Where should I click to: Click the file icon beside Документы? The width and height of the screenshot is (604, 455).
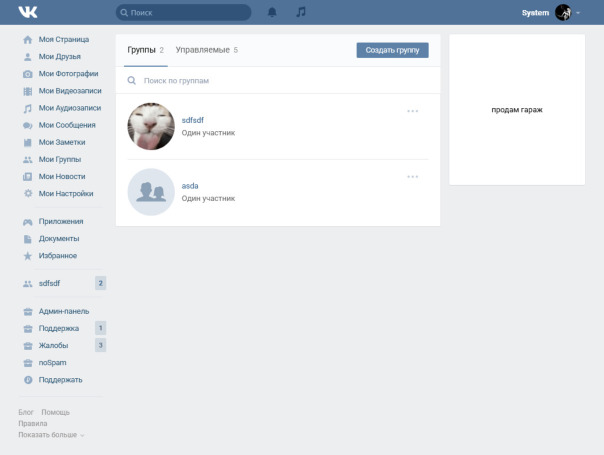click(x=27, y=239)
